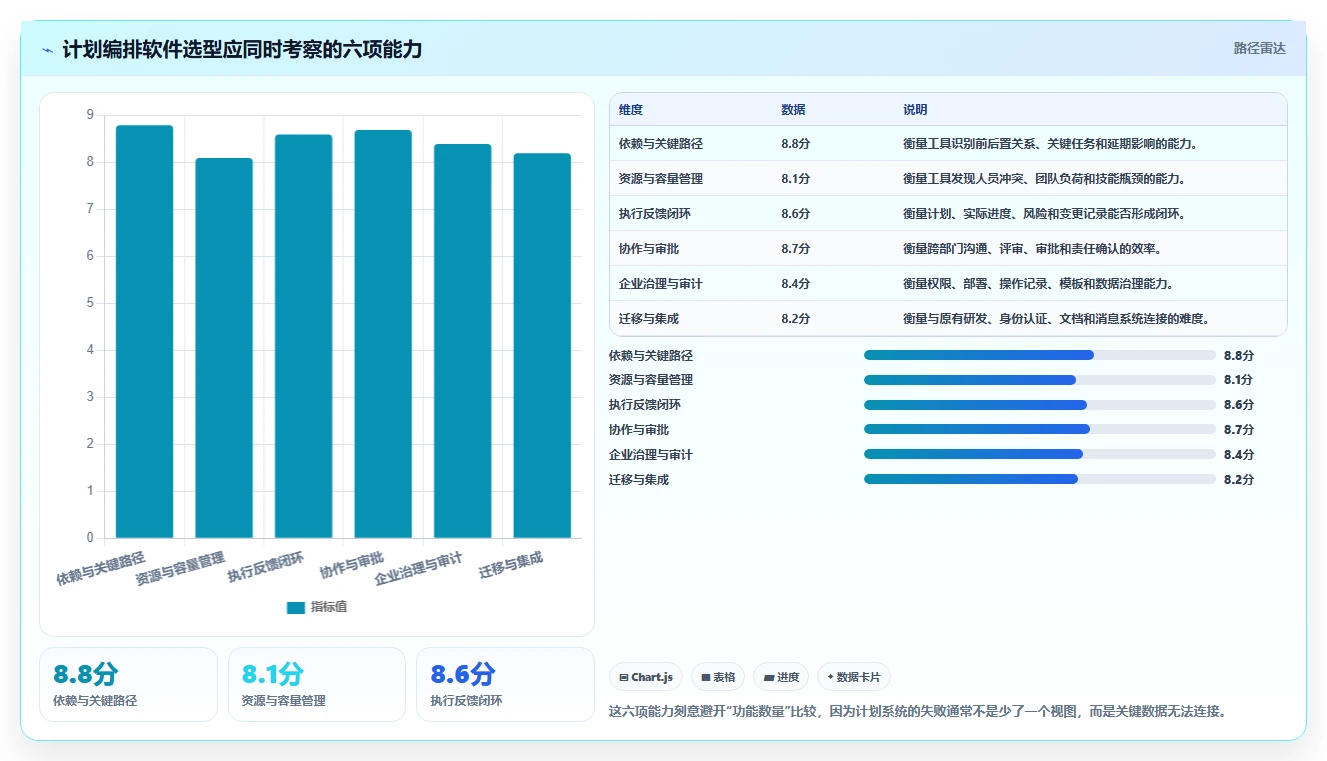Select the 协作与审批 table cell

[649, 249]
